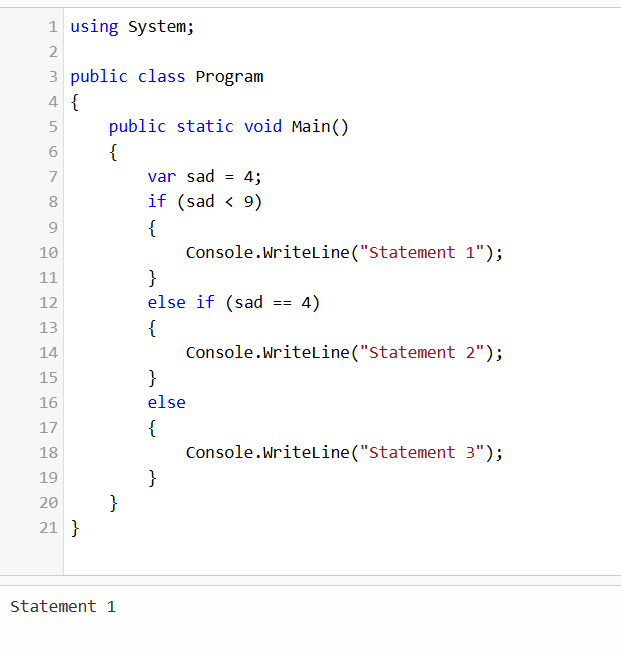Click the closing brace on line 21
The height and width of the screenshot is (656, 621).
tap(75, 527)
